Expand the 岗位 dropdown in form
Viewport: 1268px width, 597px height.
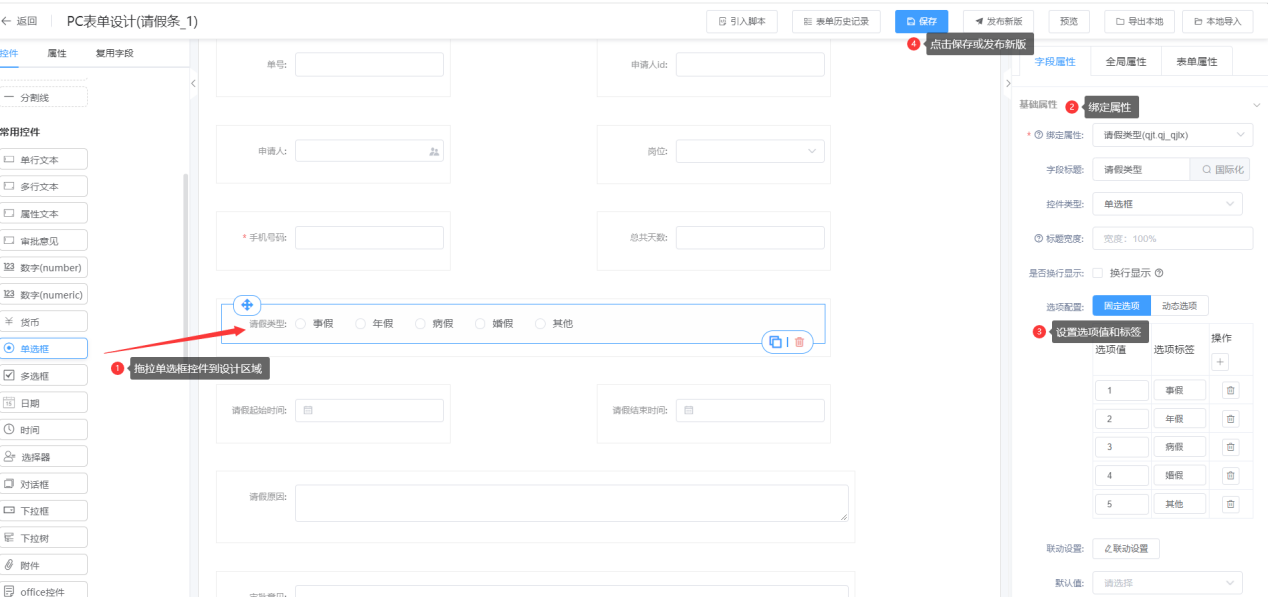750,151
